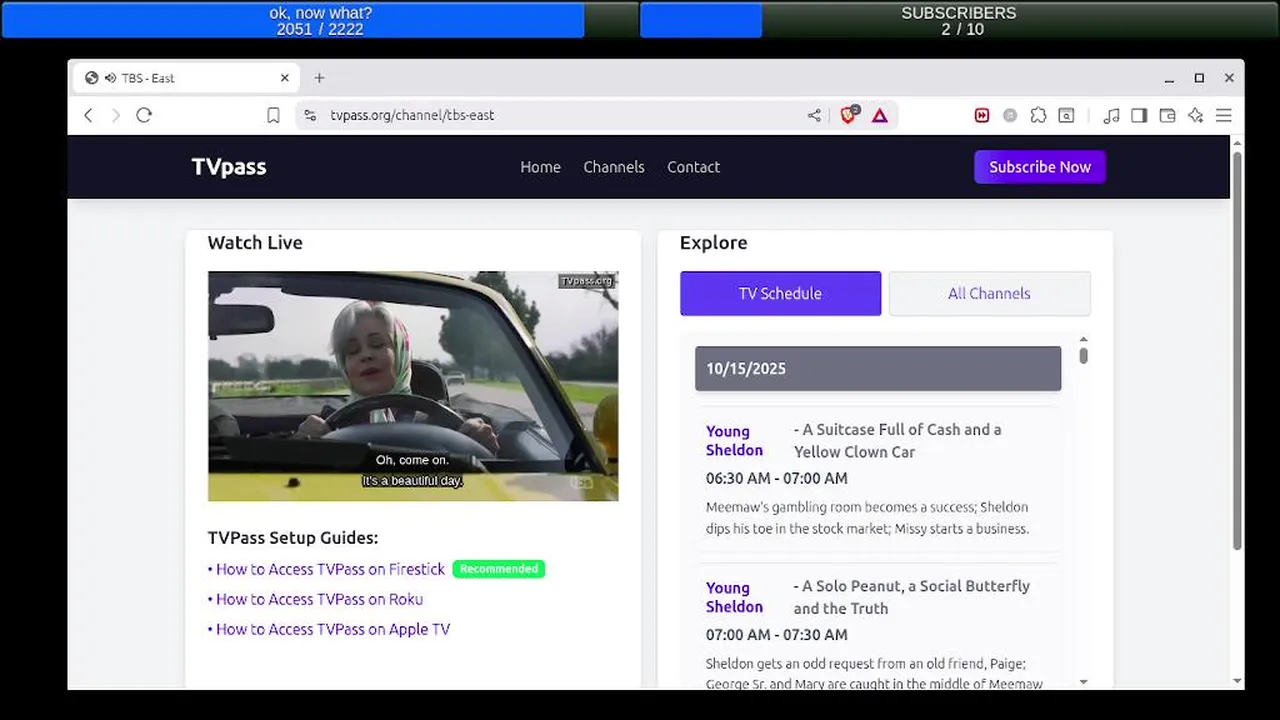Viewport: 1280px width, 720px height.
Task: Click the gray circular extension icon
Action: pos(1010,116)
